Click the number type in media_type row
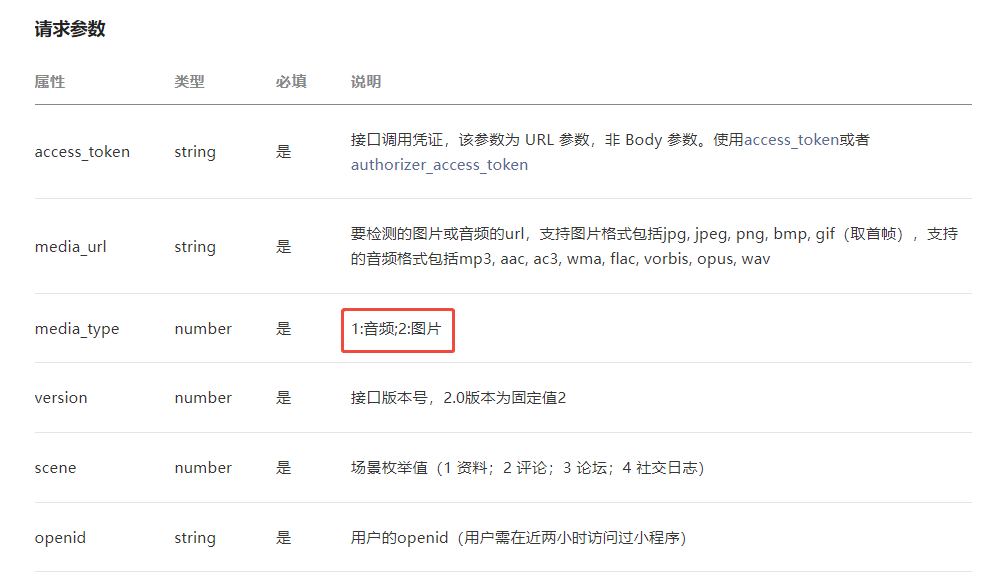1001x580 pixels. pyautogui.click(x=203, y=329)
